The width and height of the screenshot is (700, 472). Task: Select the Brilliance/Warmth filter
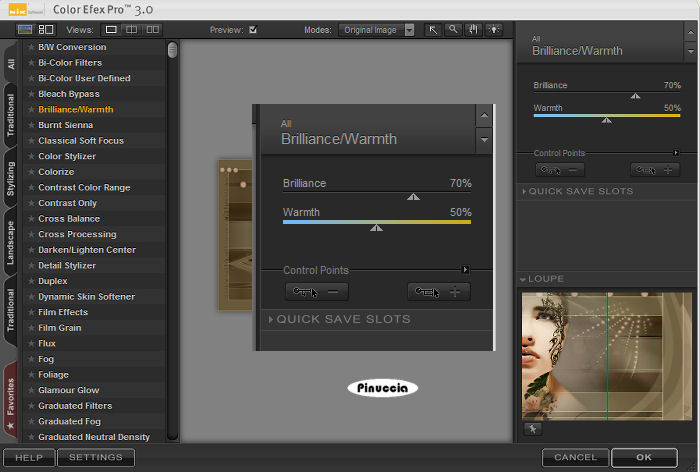point(76,109)
